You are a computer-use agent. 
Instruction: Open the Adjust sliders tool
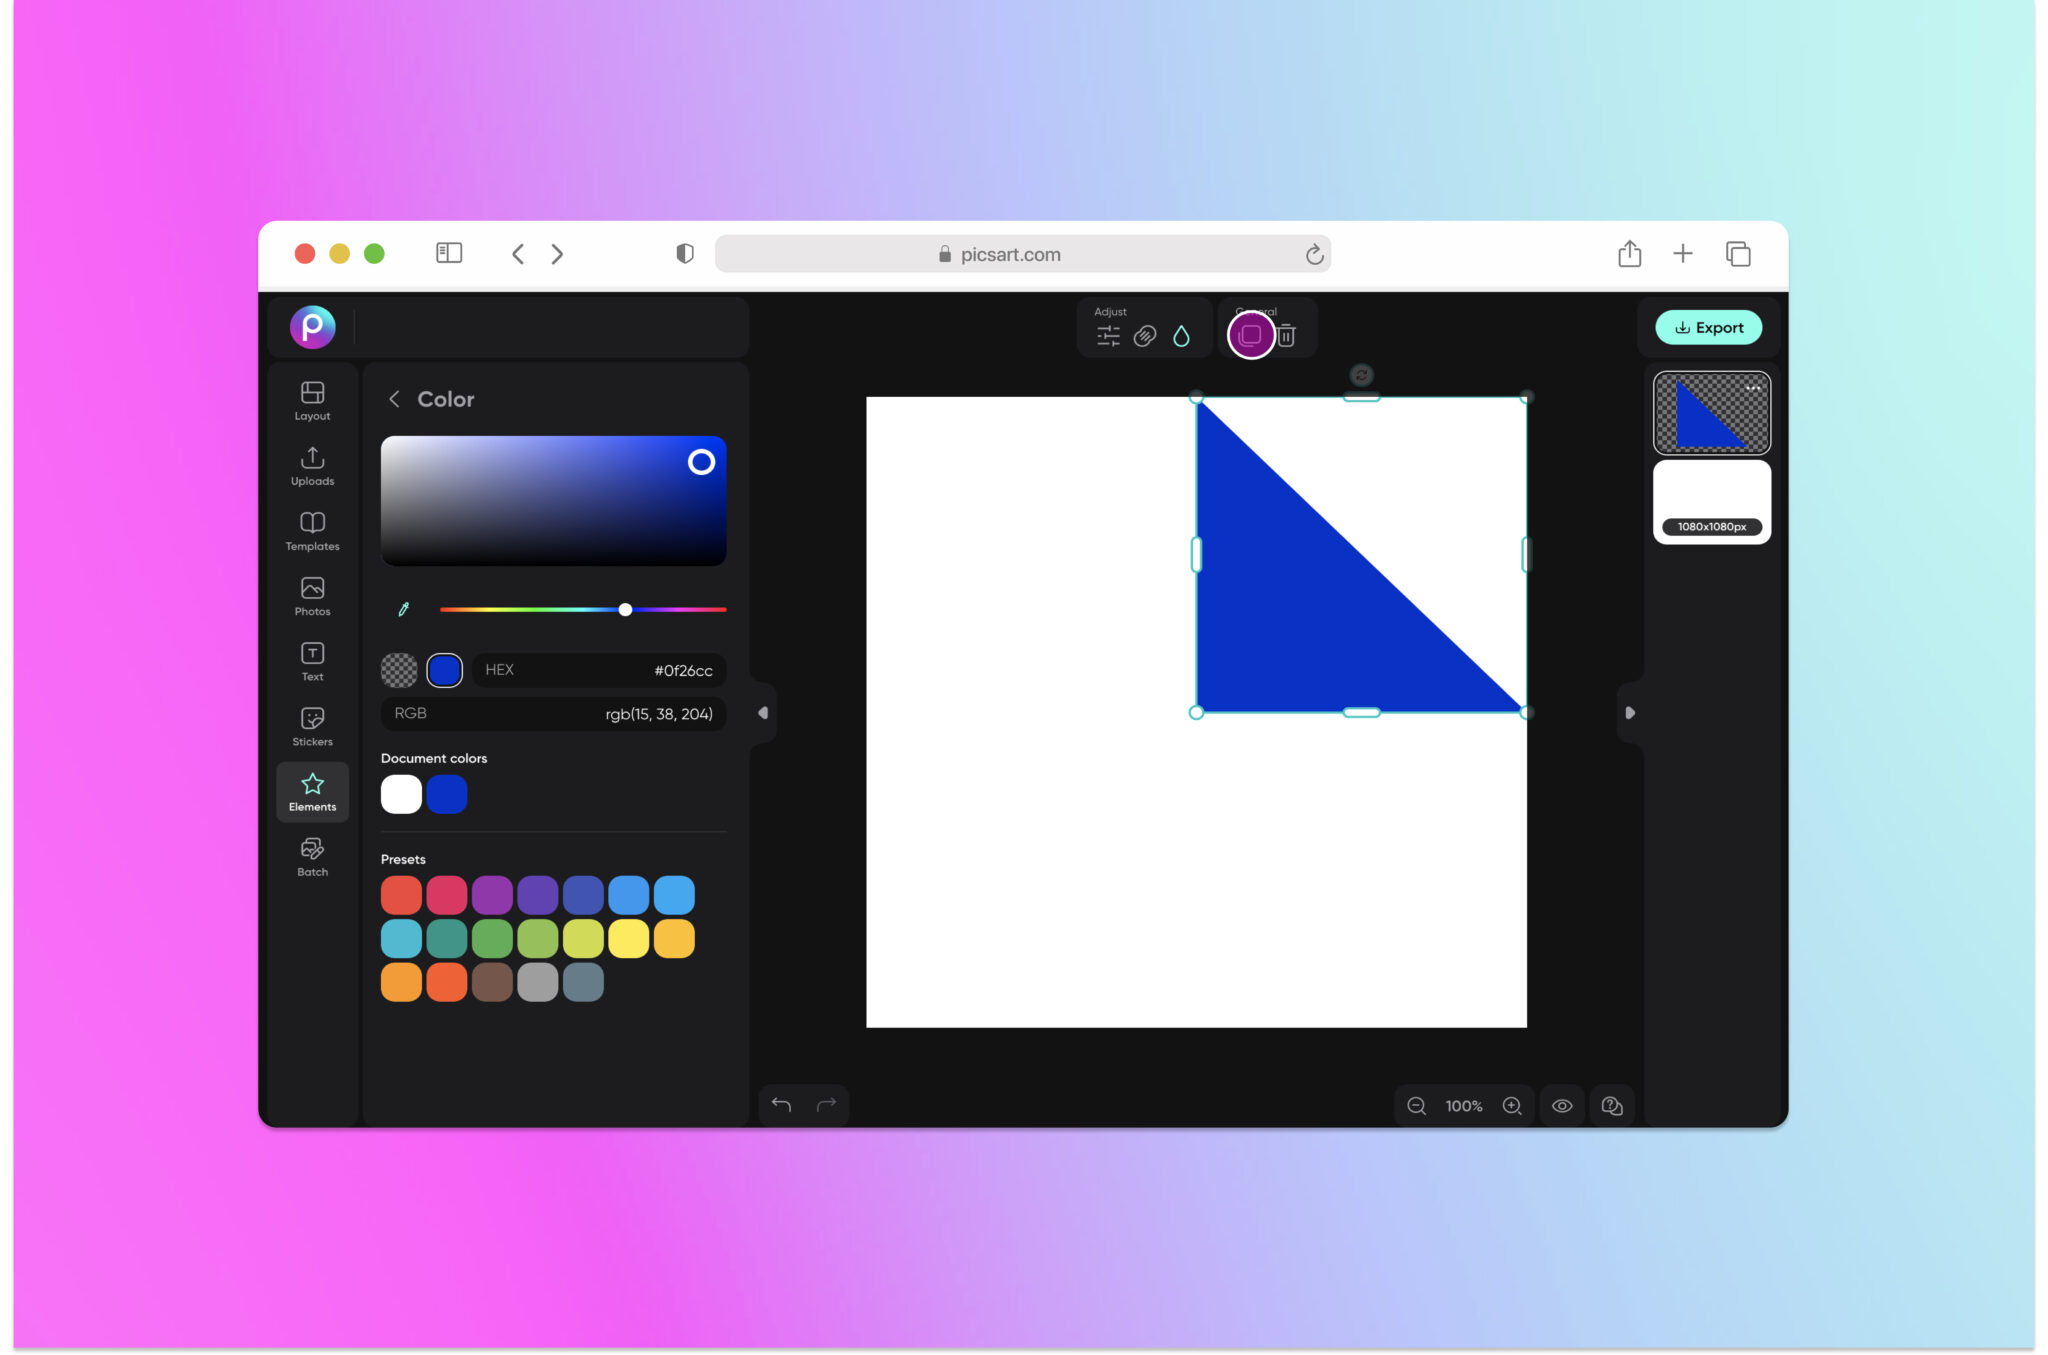pos(1107,335)
